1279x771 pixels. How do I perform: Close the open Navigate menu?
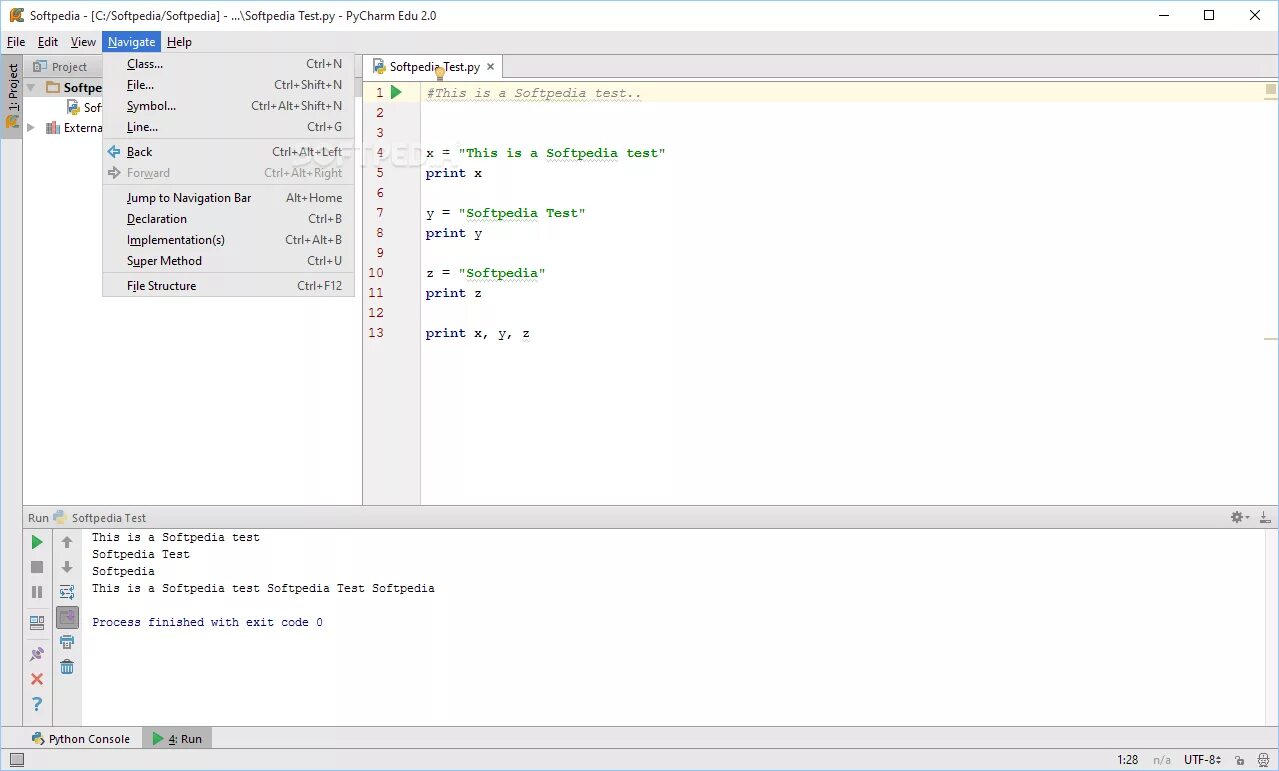[x=132, y=42]
